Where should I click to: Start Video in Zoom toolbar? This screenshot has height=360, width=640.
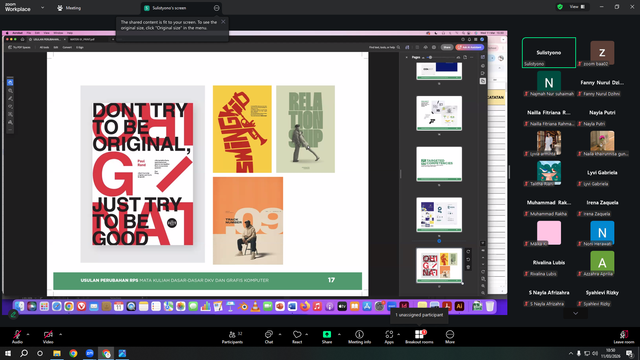click(x=48, y=336)
